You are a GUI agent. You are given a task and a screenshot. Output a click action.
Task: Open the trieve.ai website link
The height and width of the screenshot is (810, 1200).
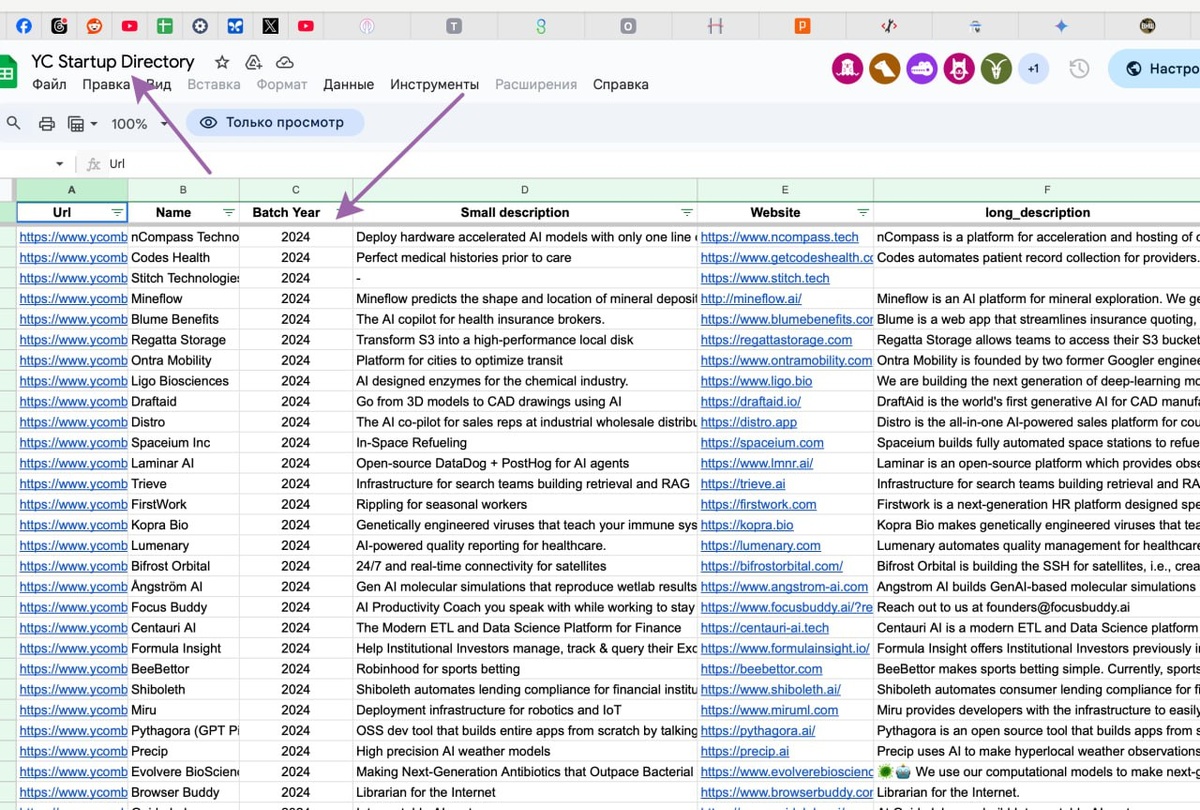pos(743,484)
